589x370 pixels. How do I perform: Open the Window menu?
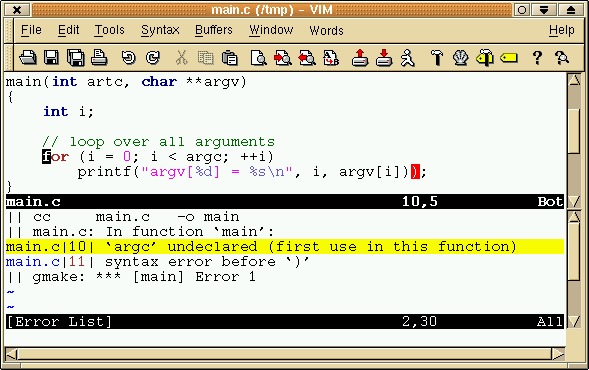tap(271, 30)
